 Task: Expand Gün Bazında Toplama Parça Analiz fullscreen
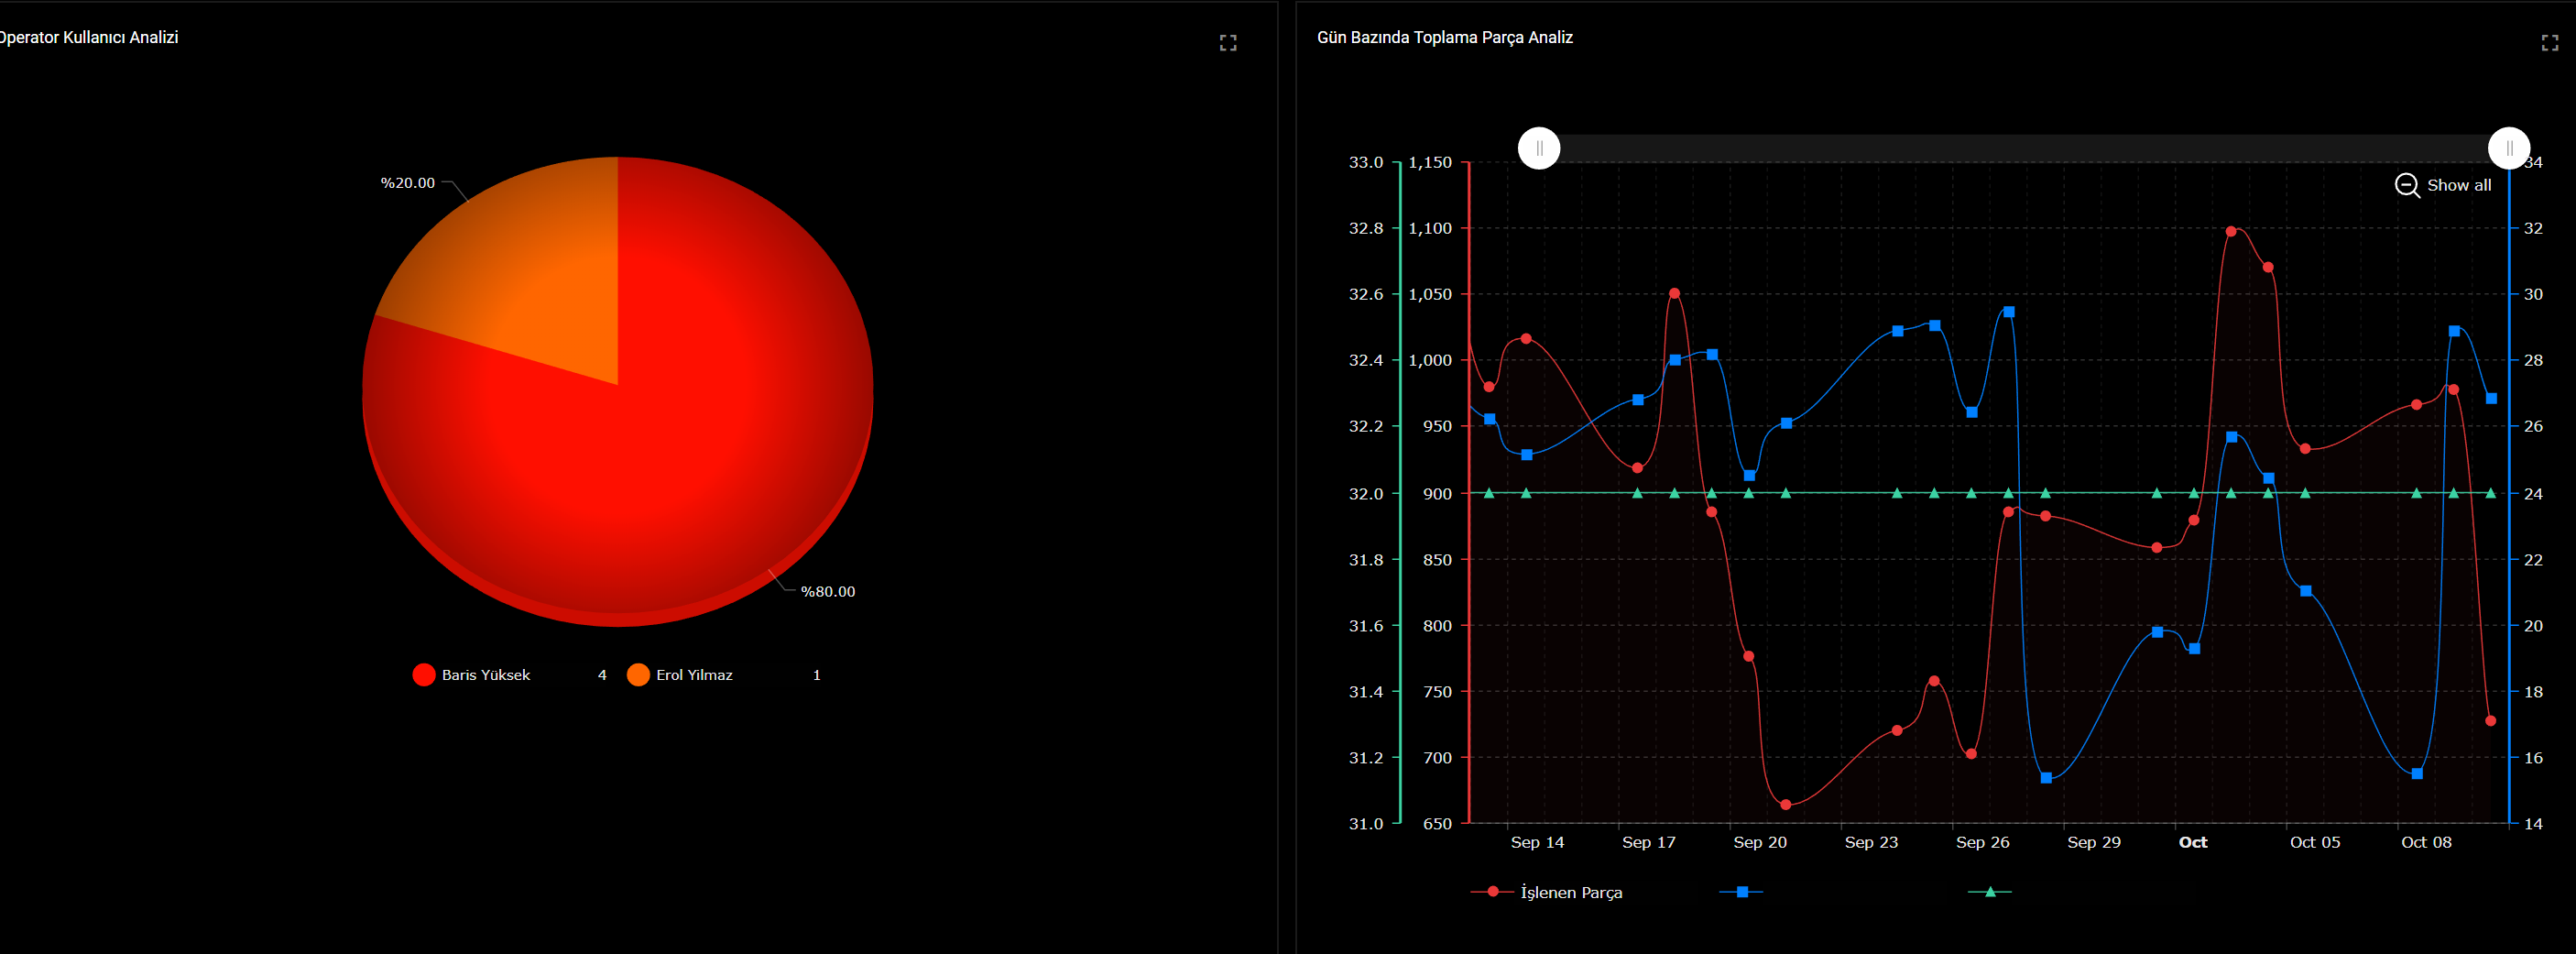coord(2549,43)
